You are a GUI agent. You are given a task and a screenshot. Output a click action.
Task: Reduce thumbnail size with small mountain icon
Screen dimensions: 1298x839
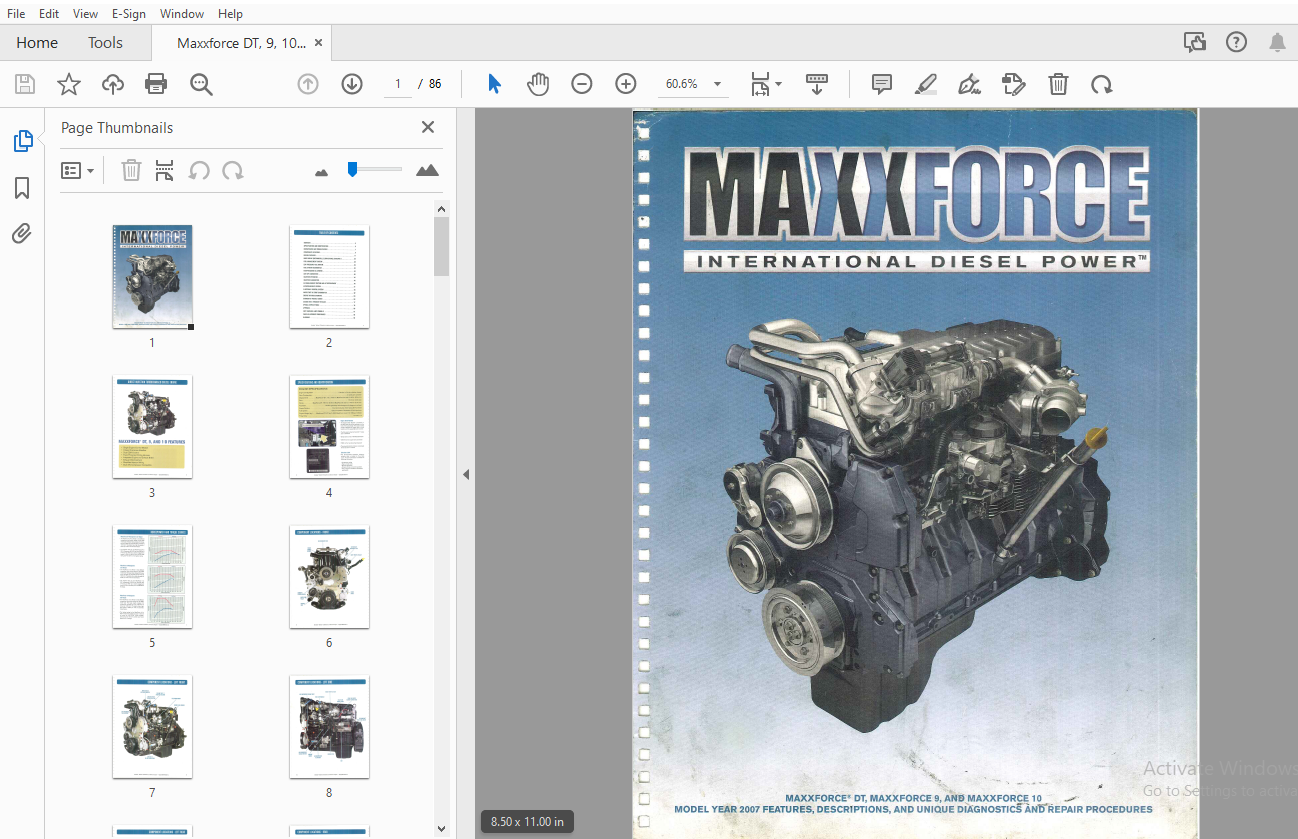pos(321,172)
